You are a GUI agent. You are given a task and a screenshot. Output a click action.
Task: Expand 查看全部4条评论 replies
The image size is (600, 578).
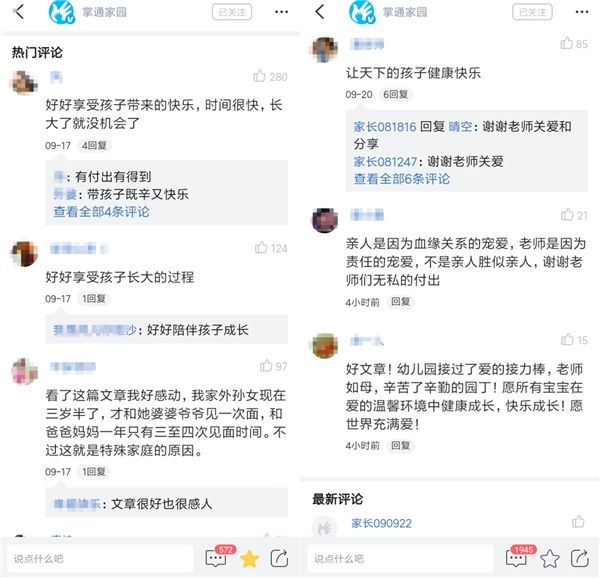coord(101,212)
